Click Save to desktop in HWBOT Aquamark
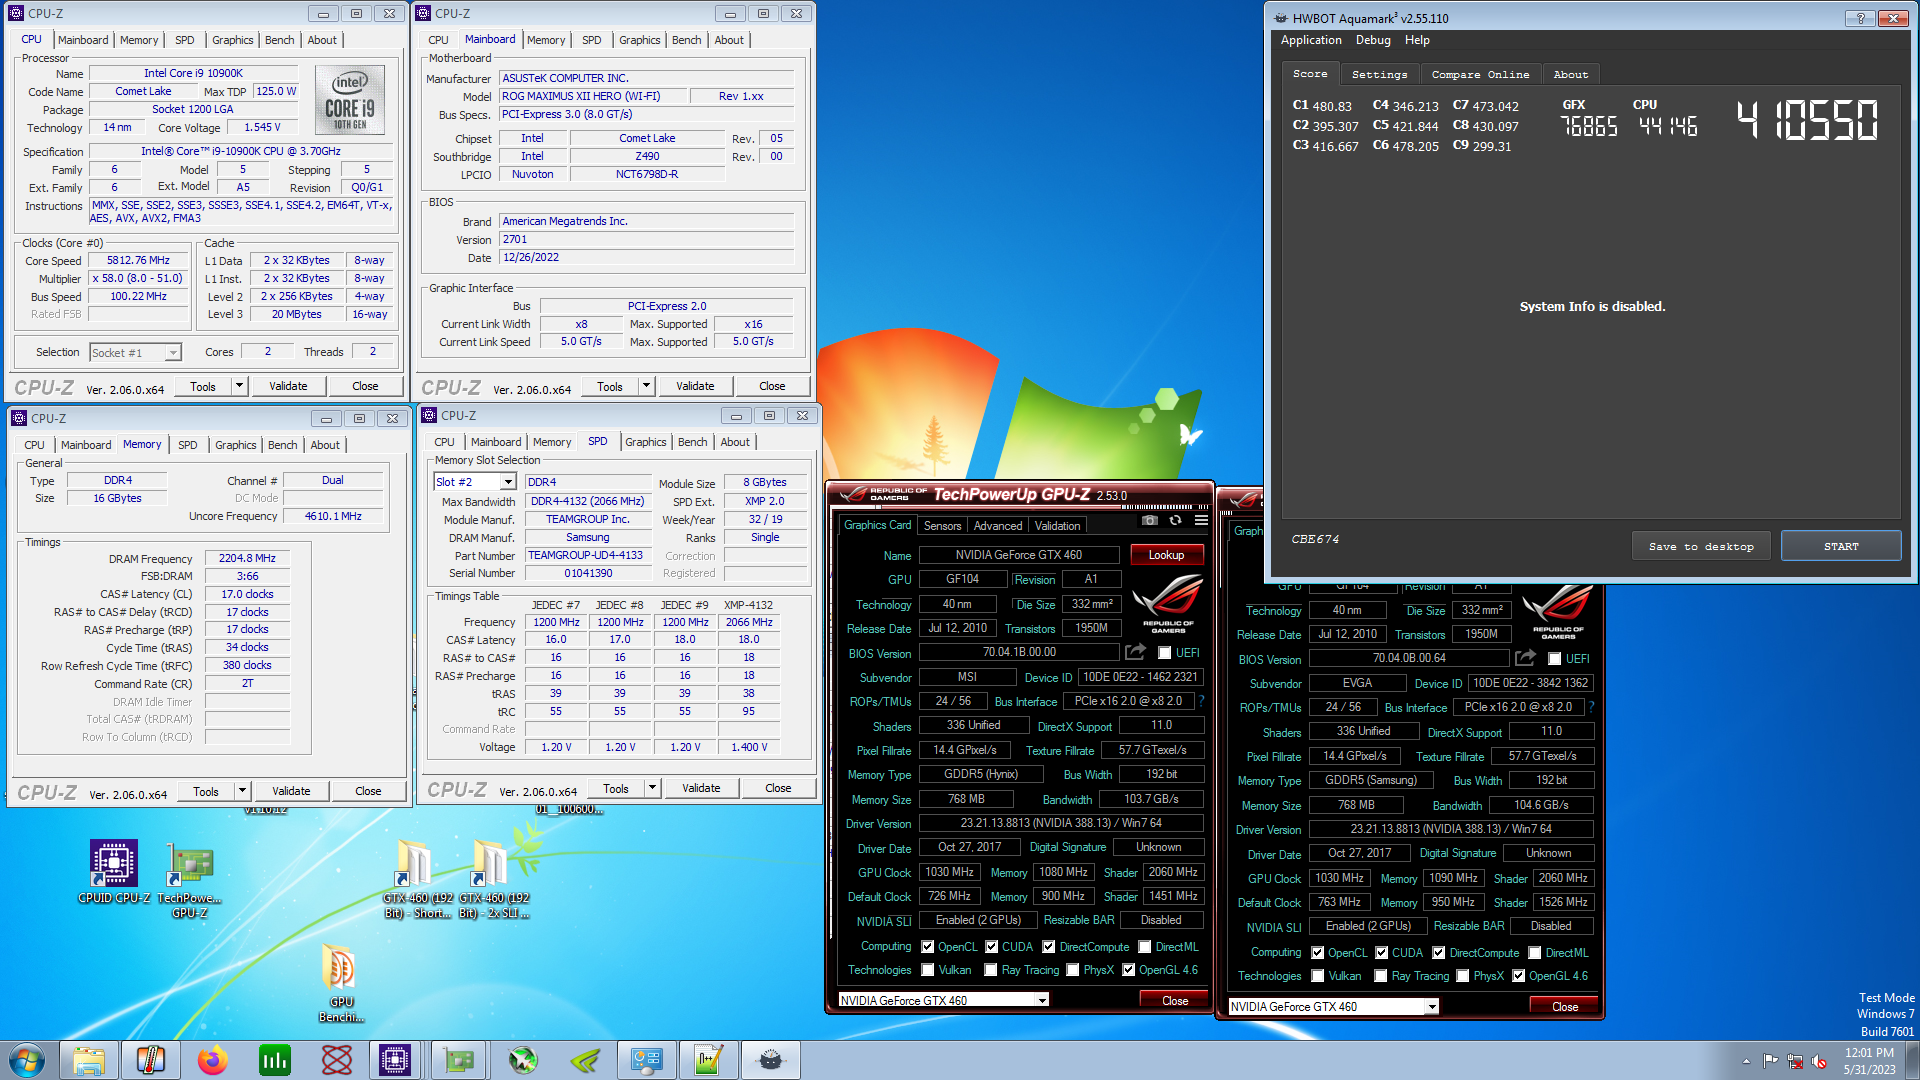Screen dimensions: 1920x1080 pyautogui.click(x=1701, y=546)
